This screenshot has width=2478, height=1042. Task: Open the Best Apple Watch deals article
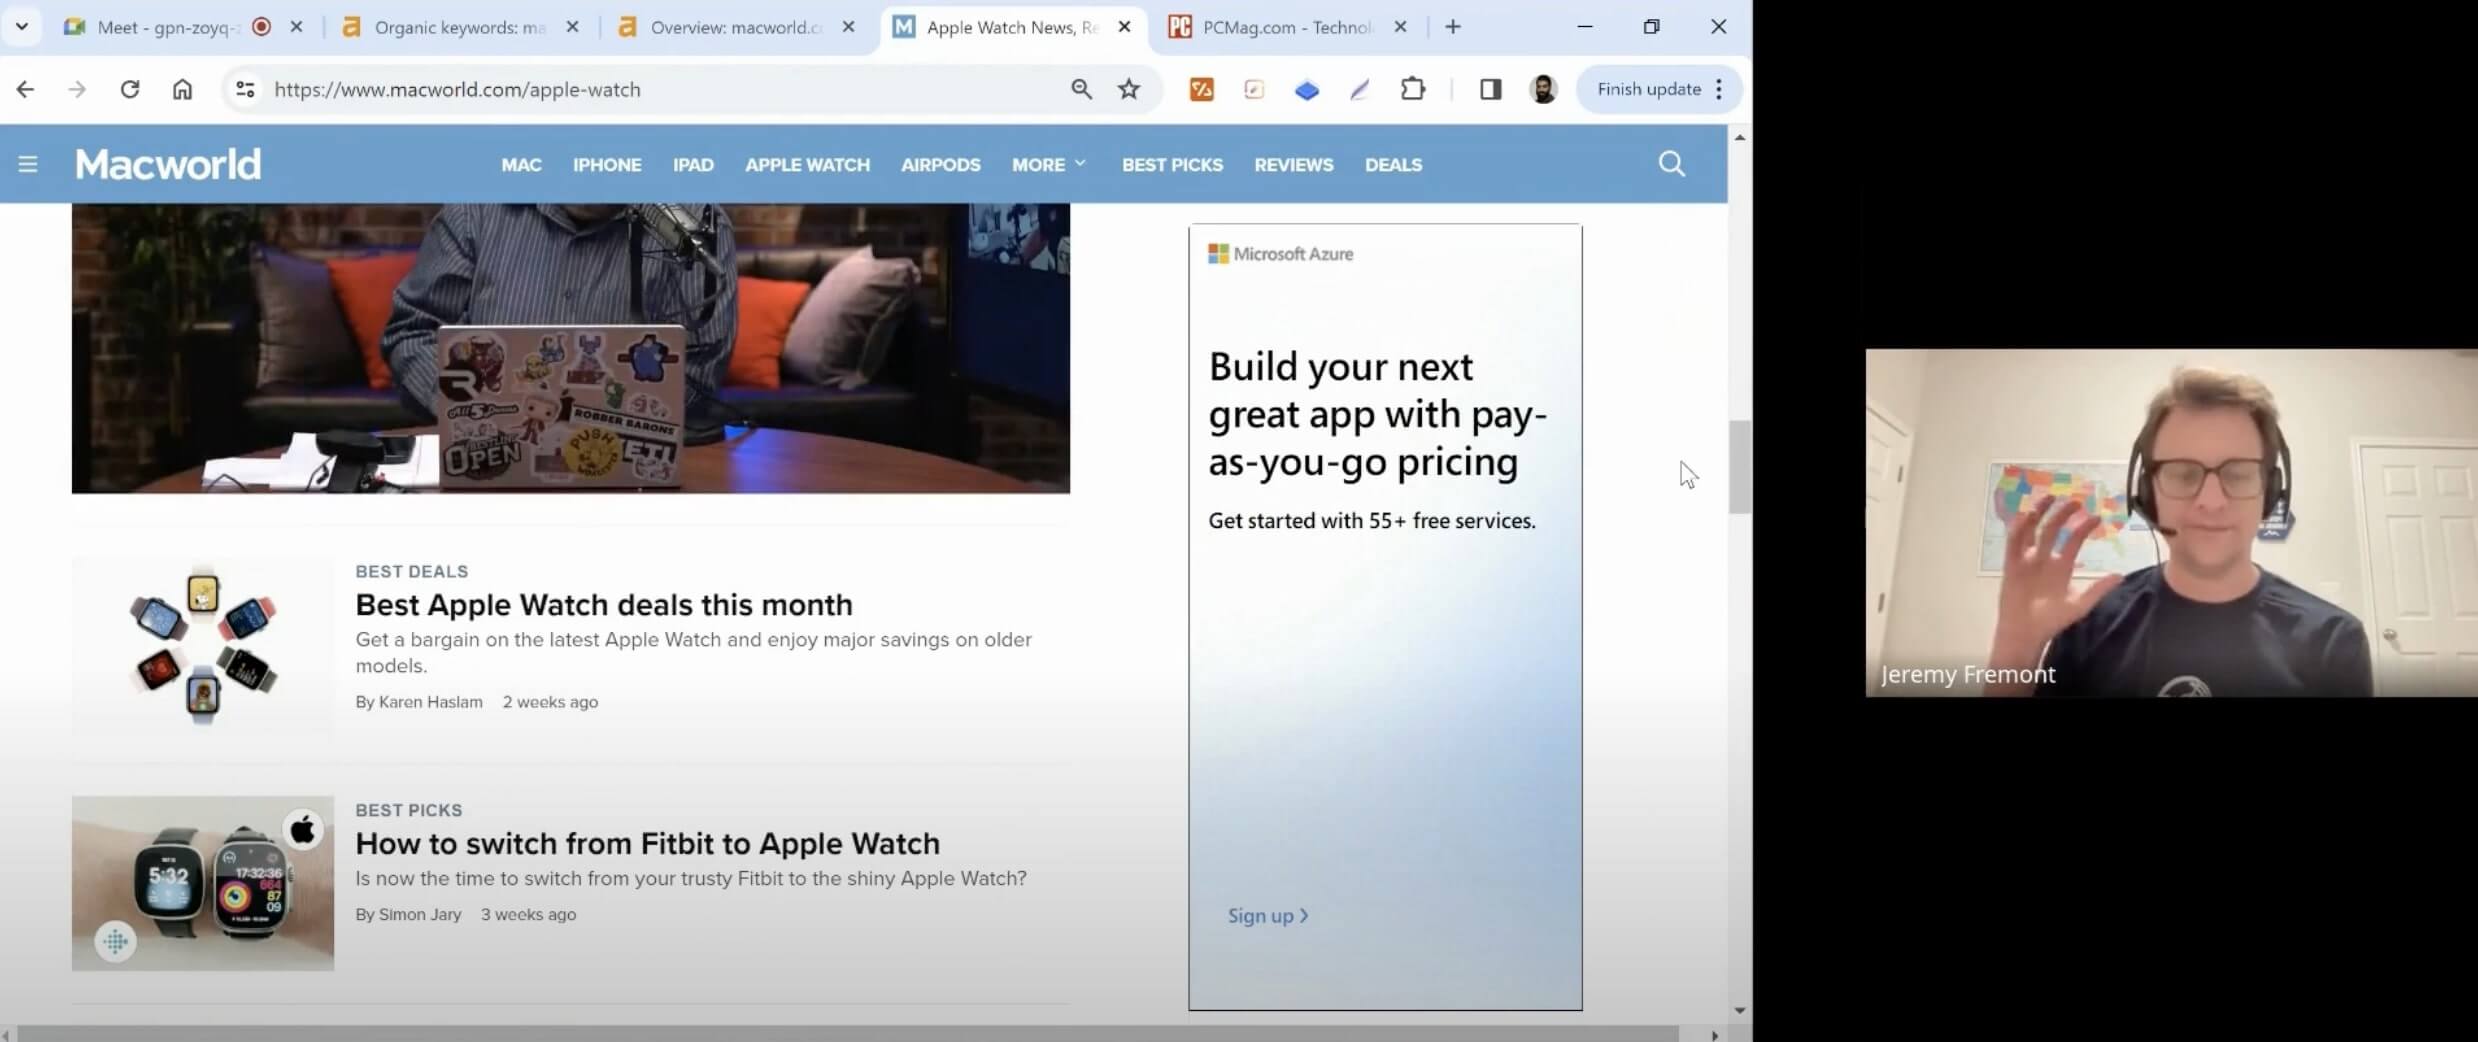point(604,605)
